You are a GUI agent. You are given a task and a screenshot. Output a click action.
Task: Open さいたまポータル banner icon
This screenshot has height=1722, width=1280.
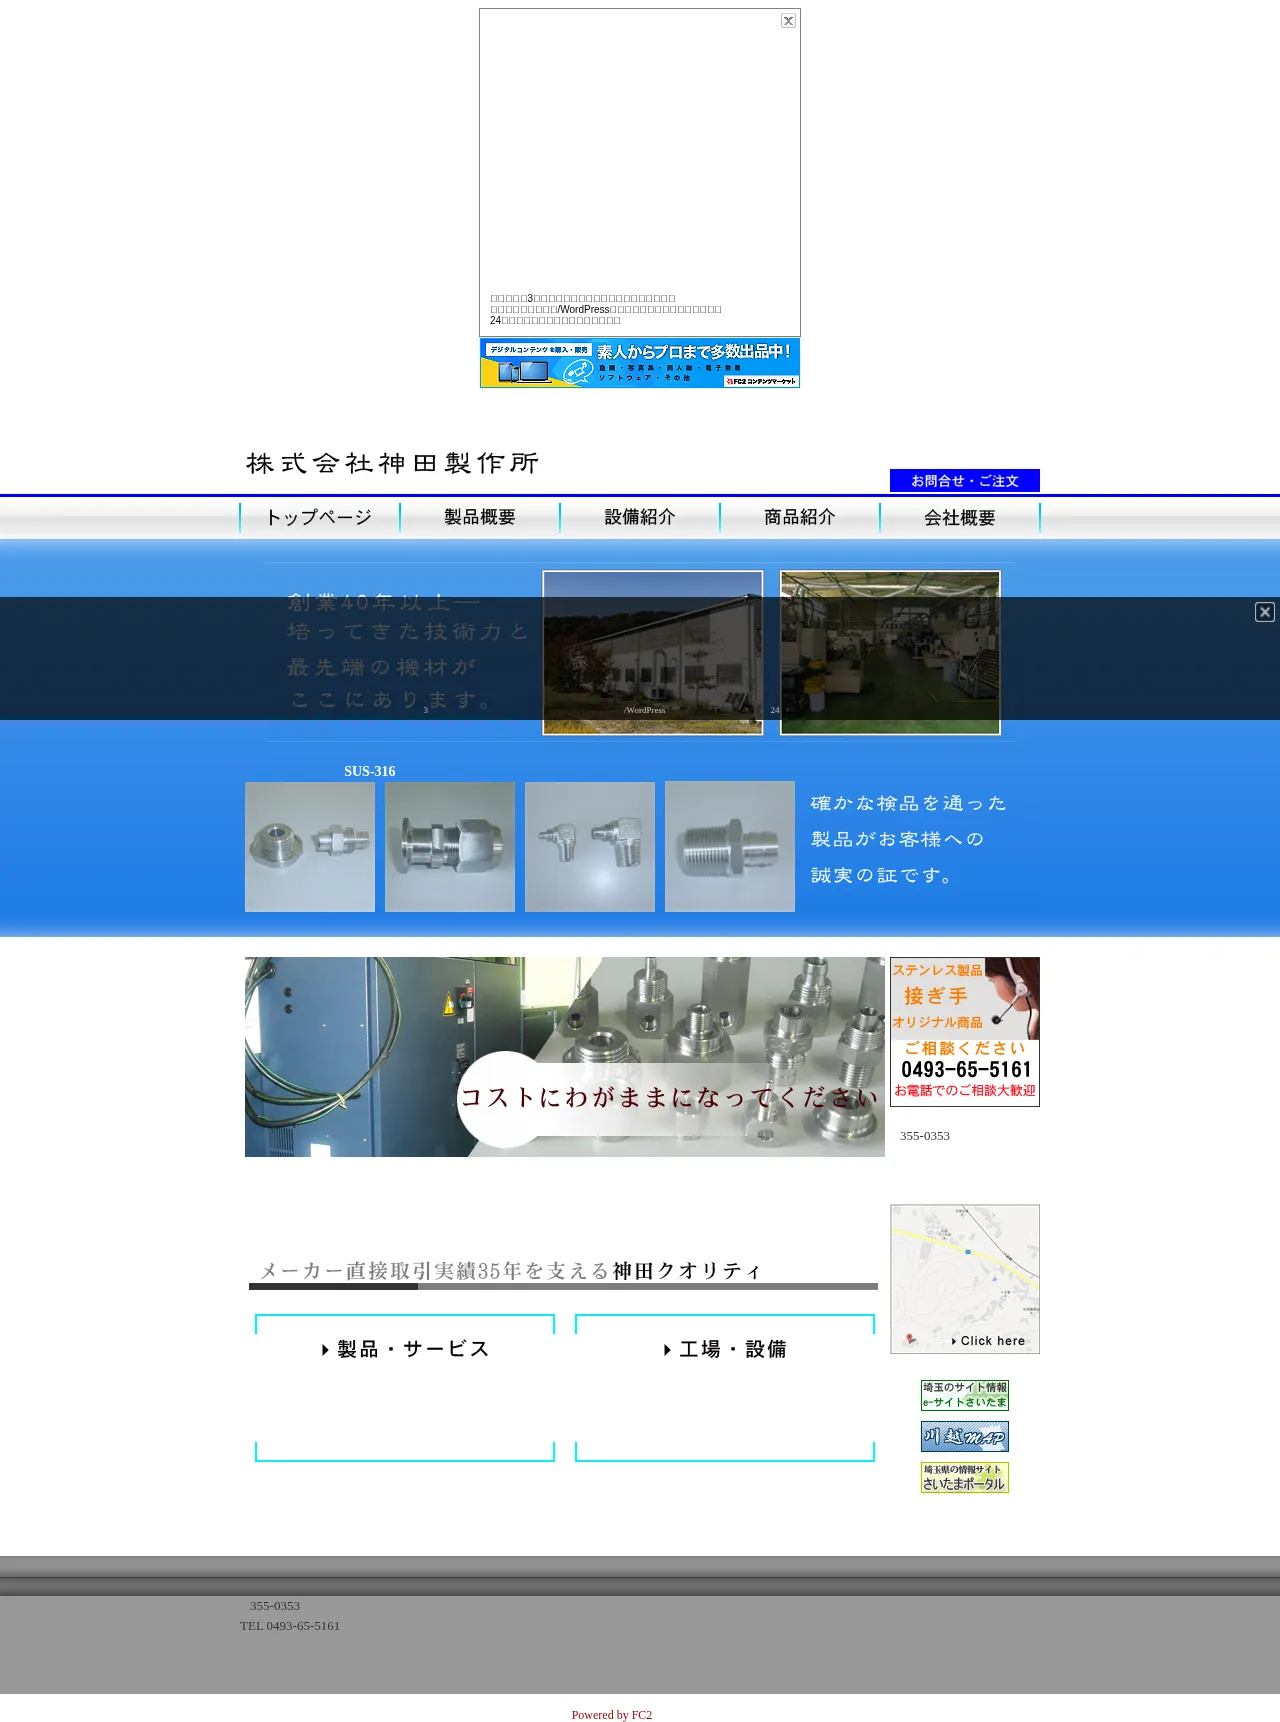pos(964,1478)
